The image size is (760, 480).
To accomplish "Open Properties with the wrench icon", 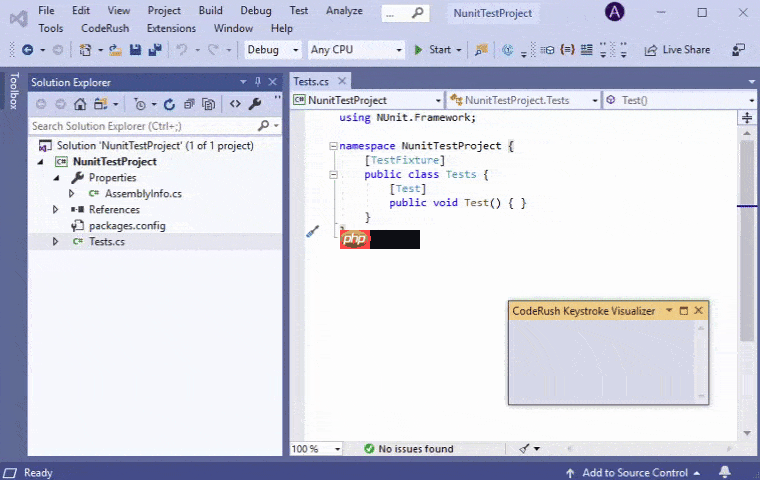I will pyautogui.click(x=255, y=104).
